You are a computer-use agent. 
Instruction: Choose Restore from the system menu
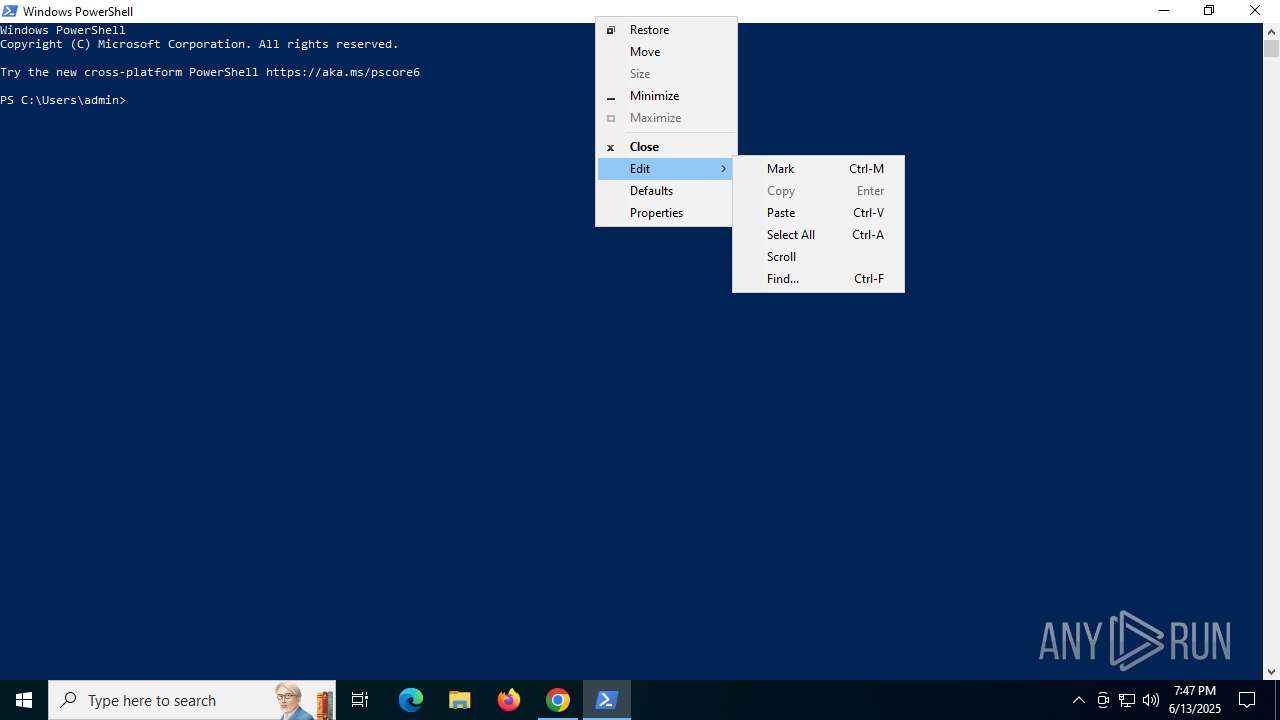[666, 30]
